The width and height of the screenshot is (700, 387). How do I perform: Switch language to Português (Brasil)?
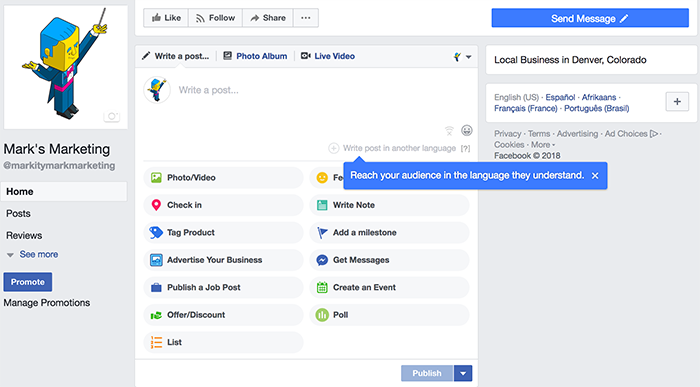(x=596, y=108)
